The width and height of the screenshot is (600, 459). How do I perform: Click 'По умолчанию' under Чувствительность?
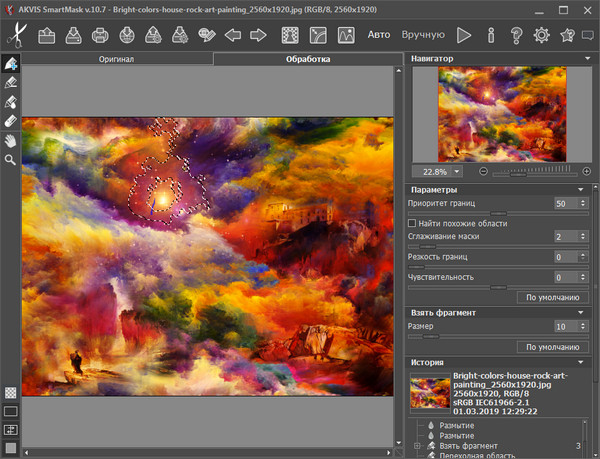coord(551,297)
